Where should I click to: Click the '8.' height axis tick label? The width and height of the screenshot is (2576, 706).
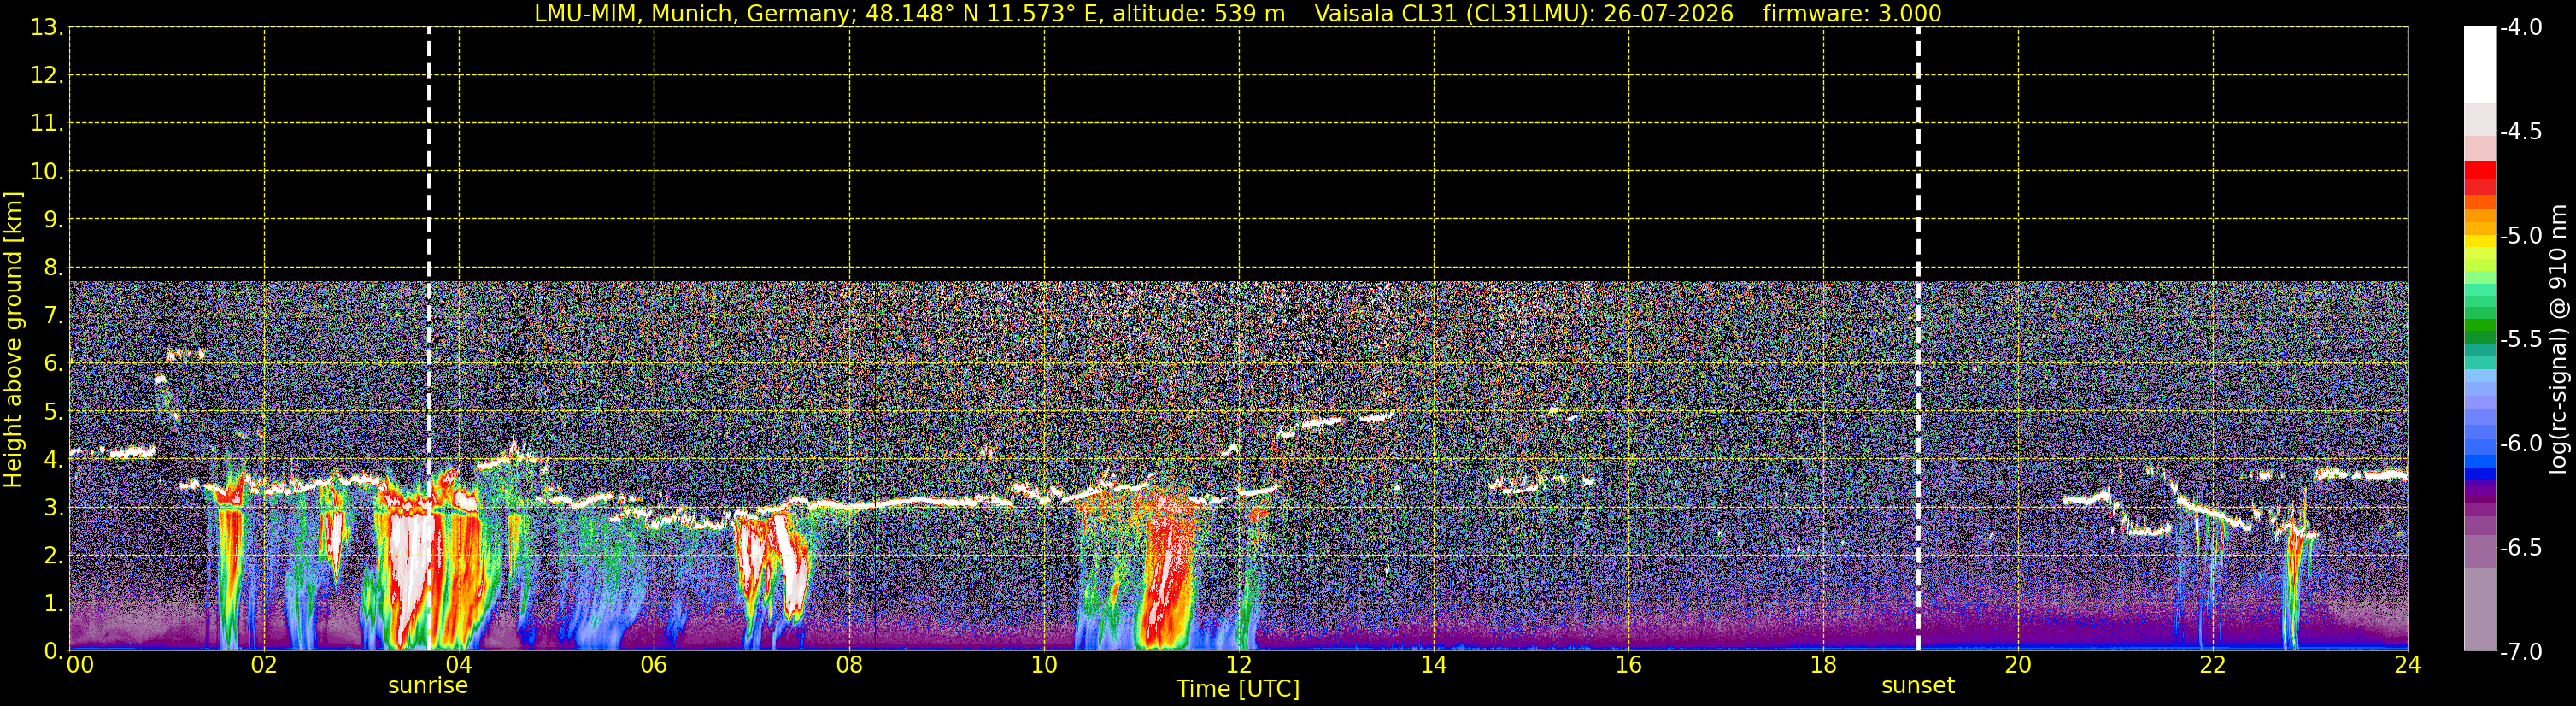point(54,268)
